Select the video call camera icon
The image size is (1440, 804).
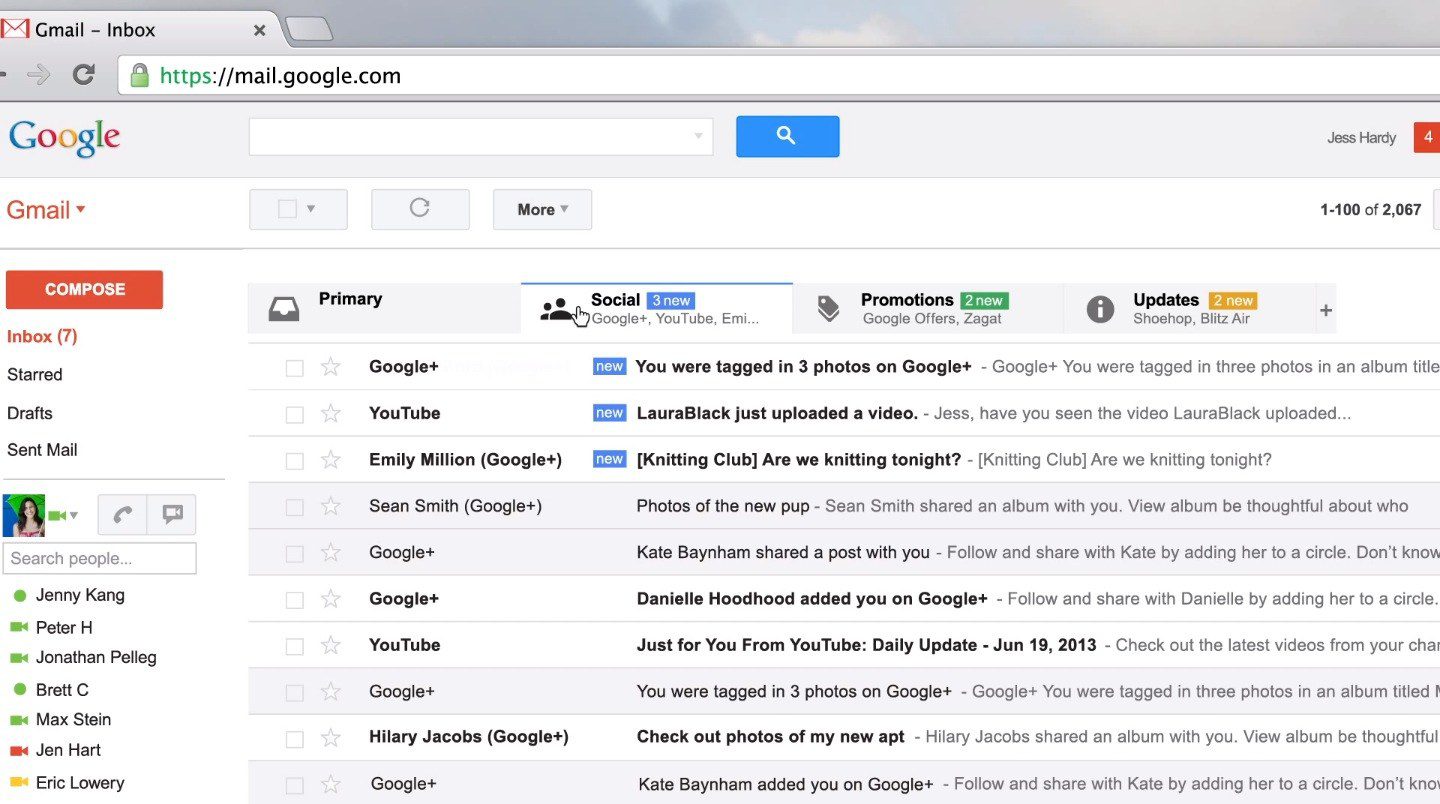tap(57, 514)
